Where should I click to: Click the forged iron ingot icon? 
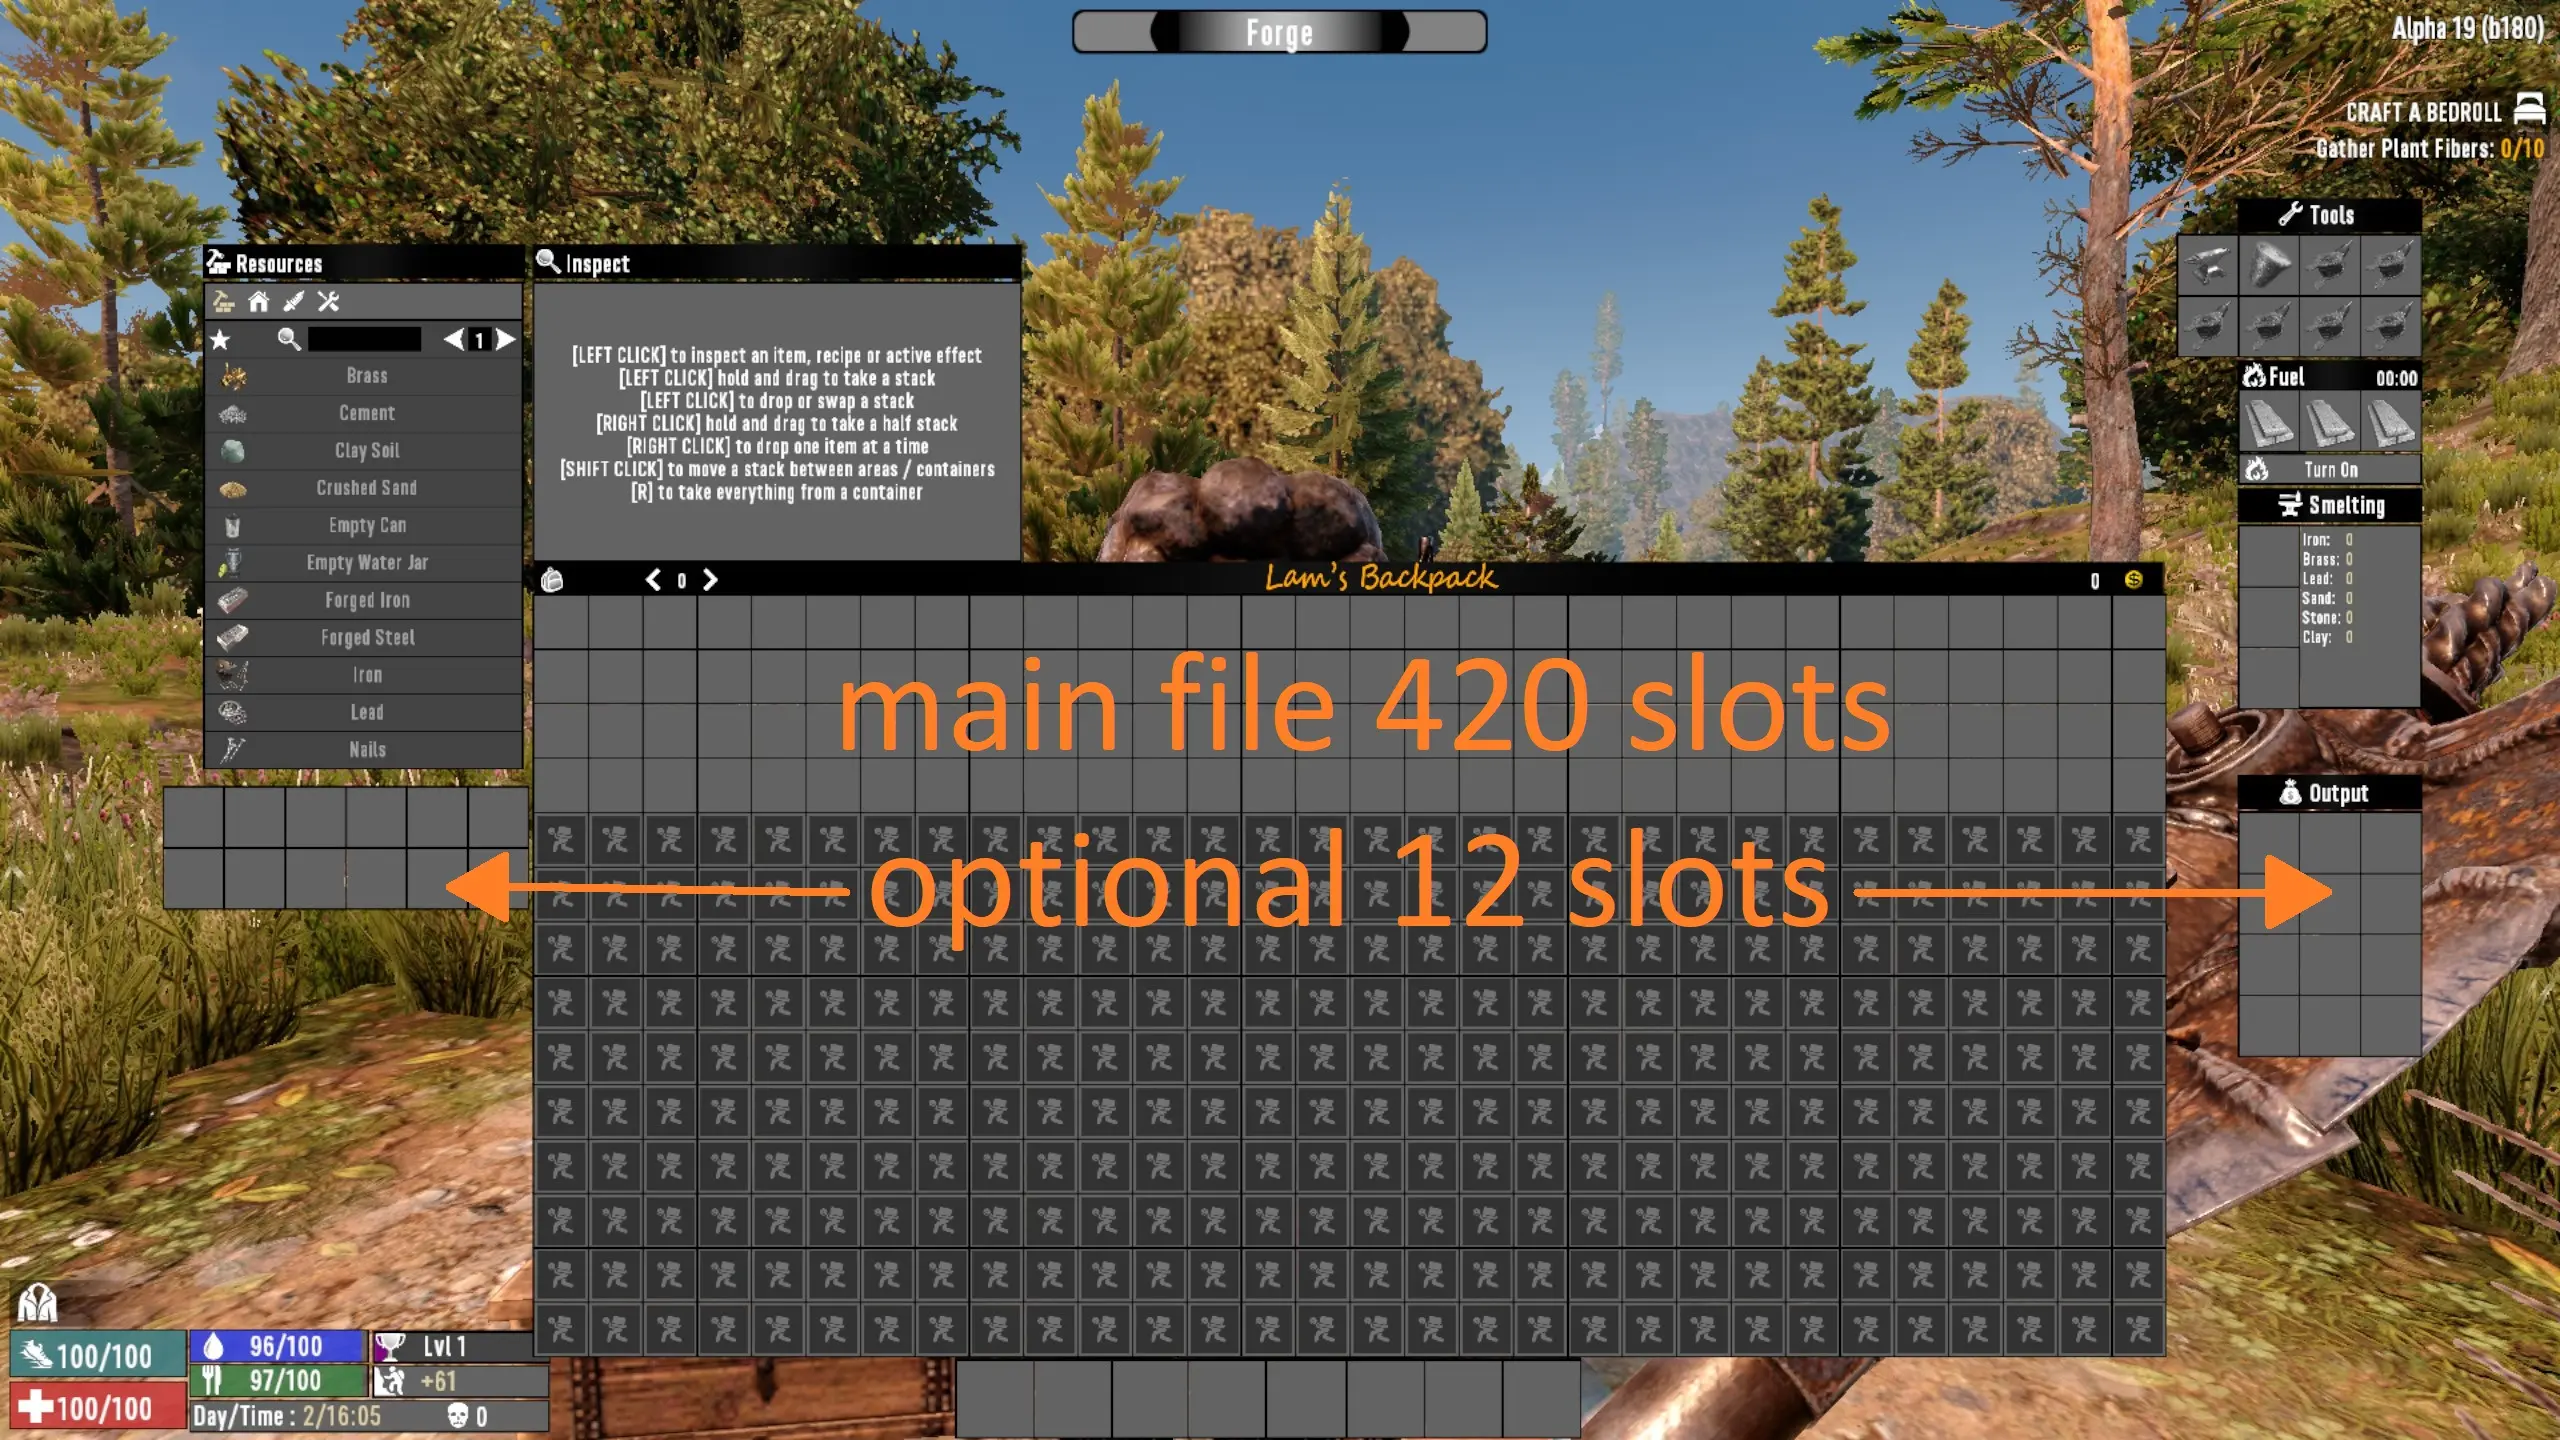[x=233, y=600]
